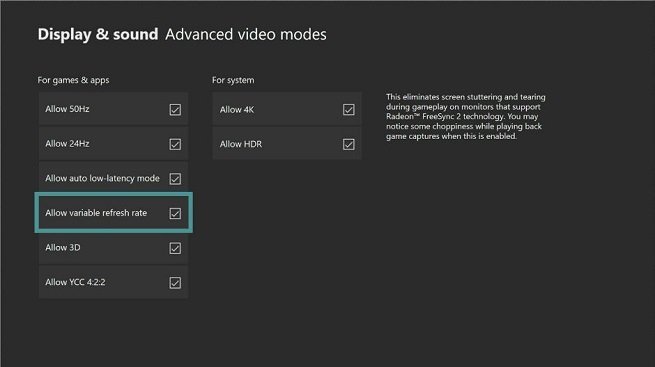Click the Advanced video modes title

(246, 34)
